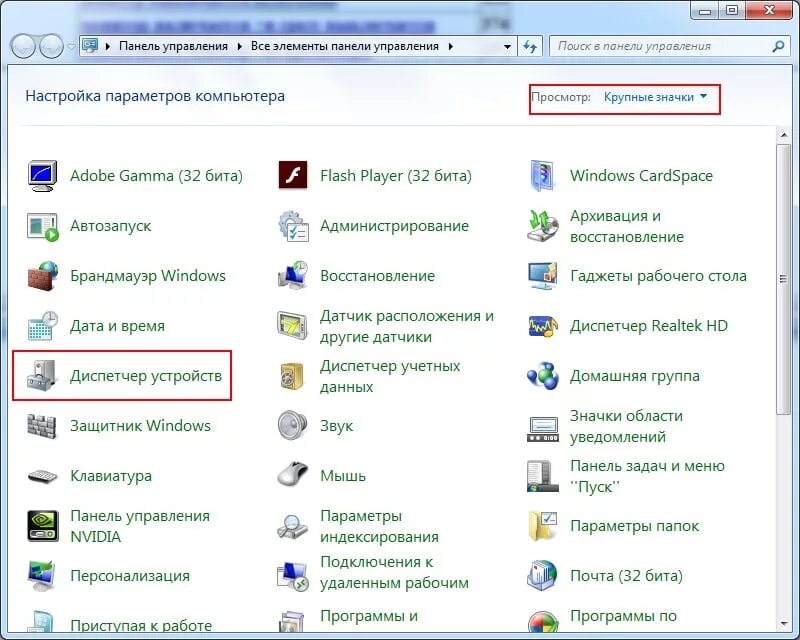Open Администрирование link
Viewport: 800px width, 640px height.
tap(394, 226)
